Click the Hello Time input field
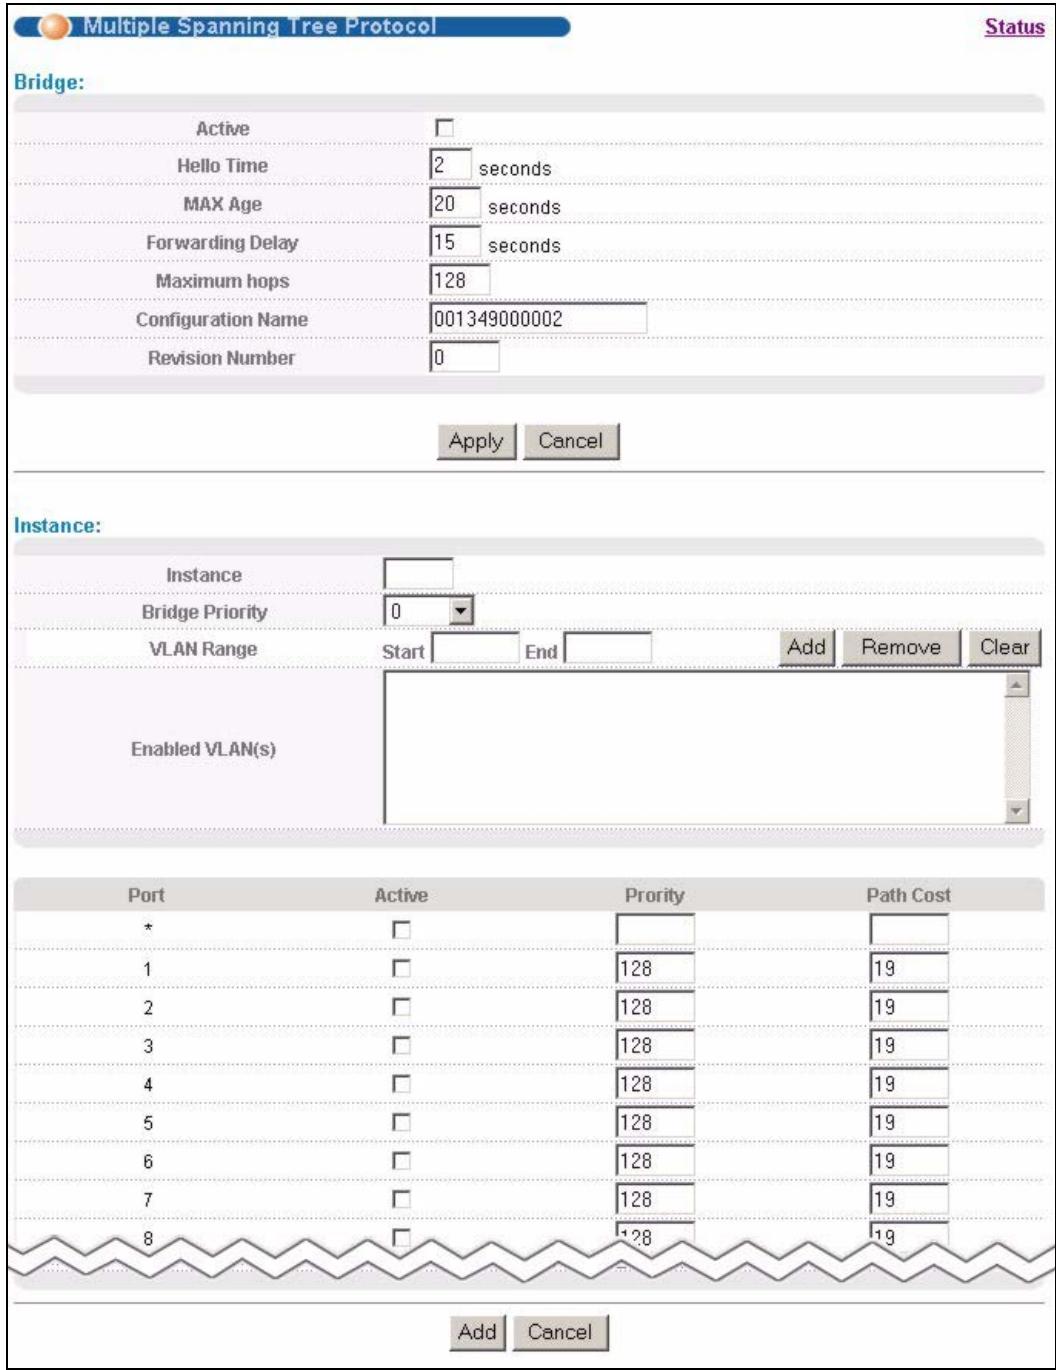 [450, 164]
